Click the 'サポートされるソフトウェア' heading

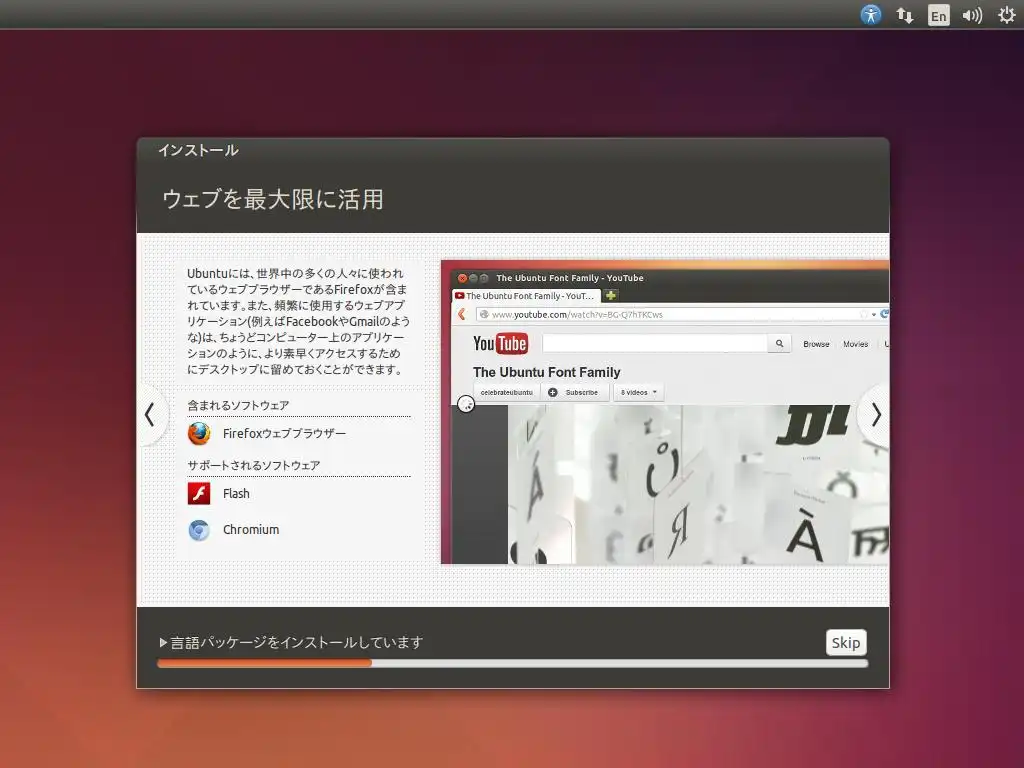tap(253, 466)
